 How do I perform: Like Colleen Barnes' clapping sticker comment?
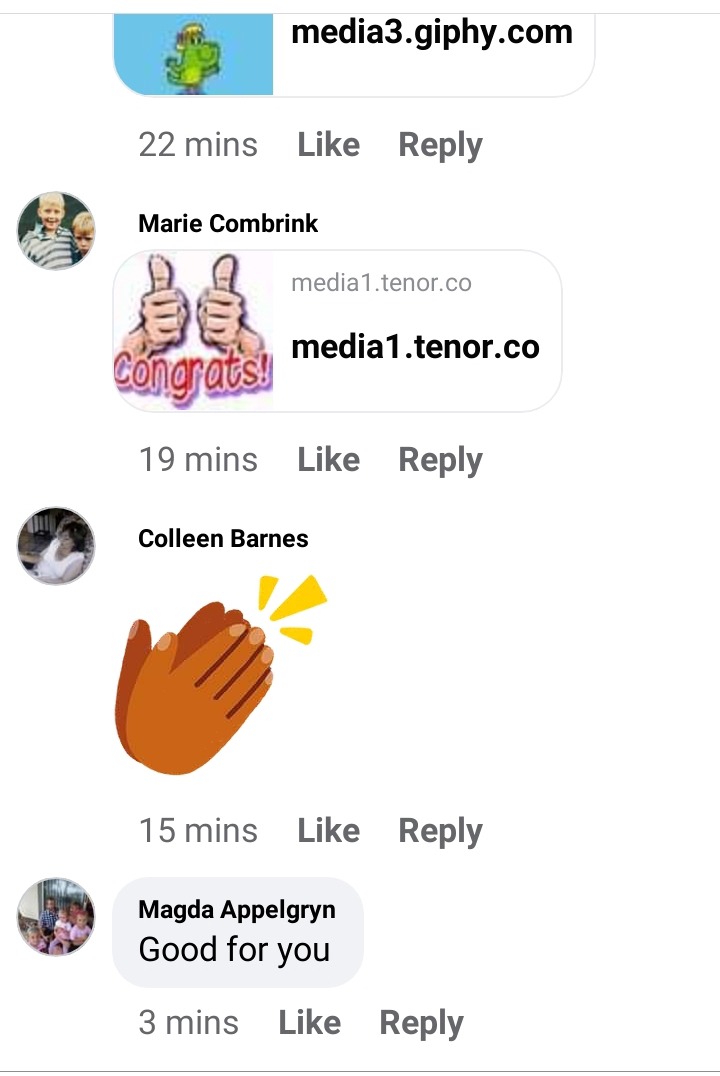coord(328,830)
